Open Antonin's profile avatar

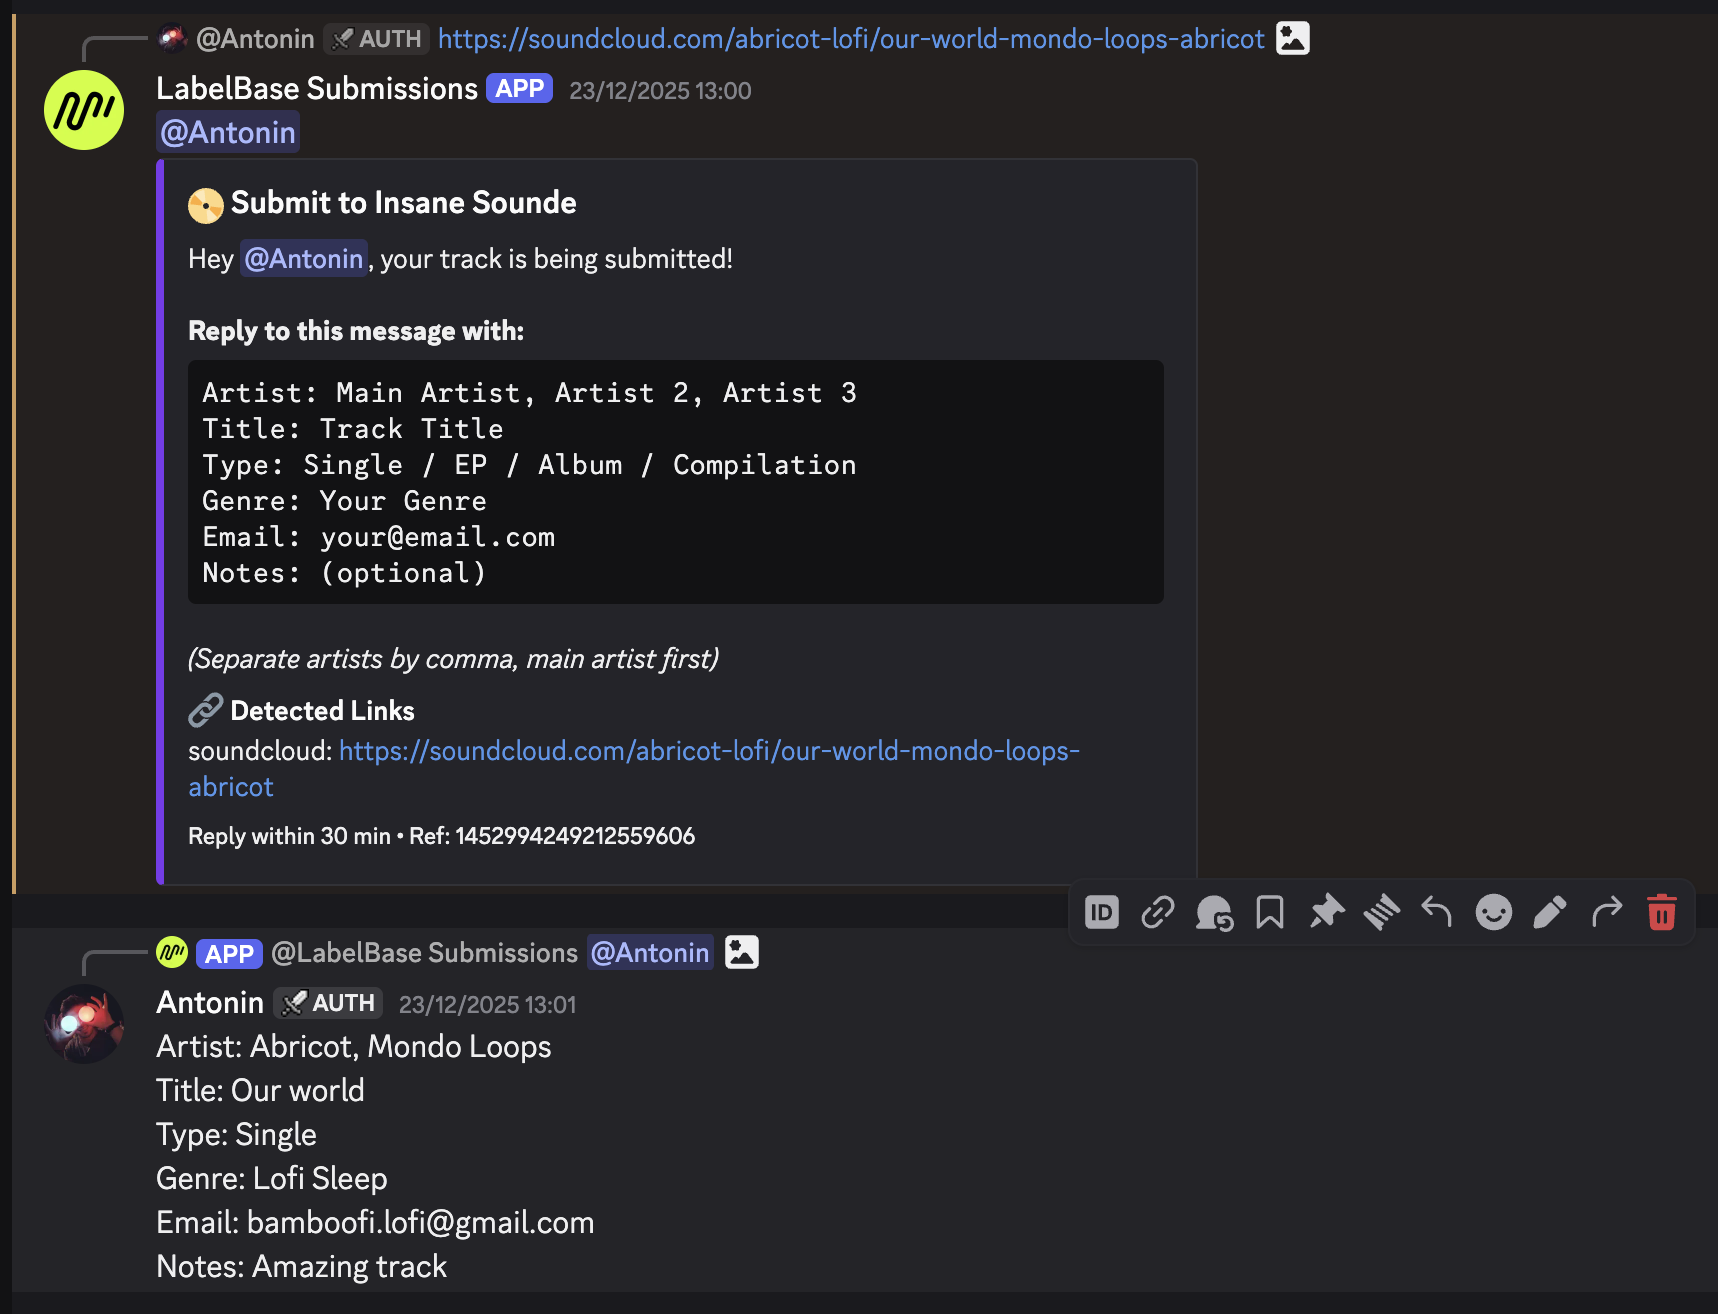pos(84,1024)
